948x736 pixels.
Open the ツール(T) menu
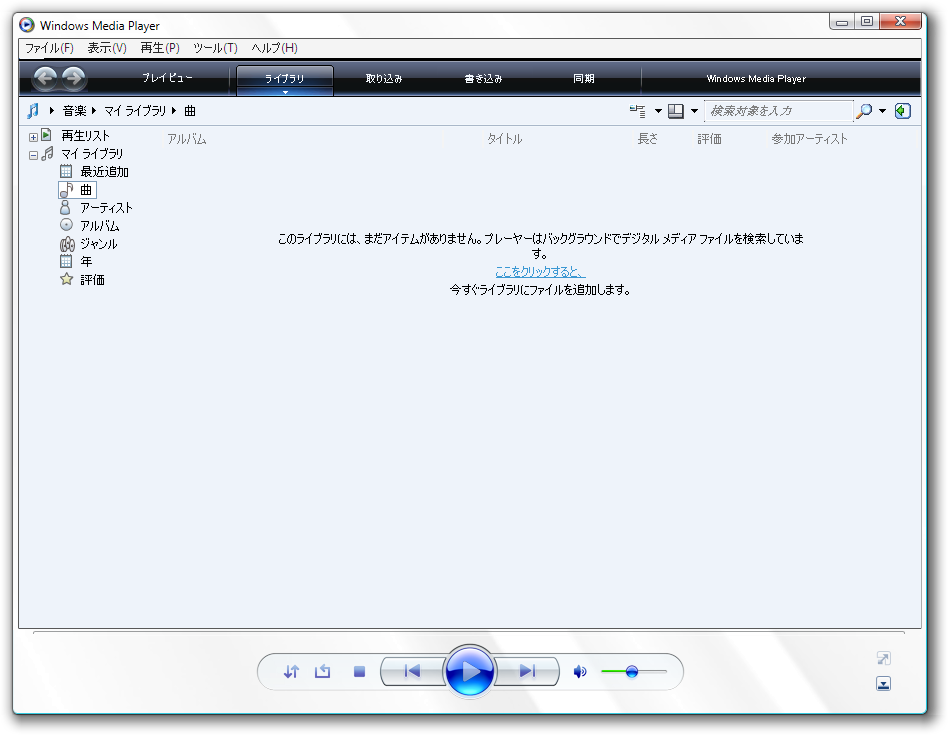point(215,48)
